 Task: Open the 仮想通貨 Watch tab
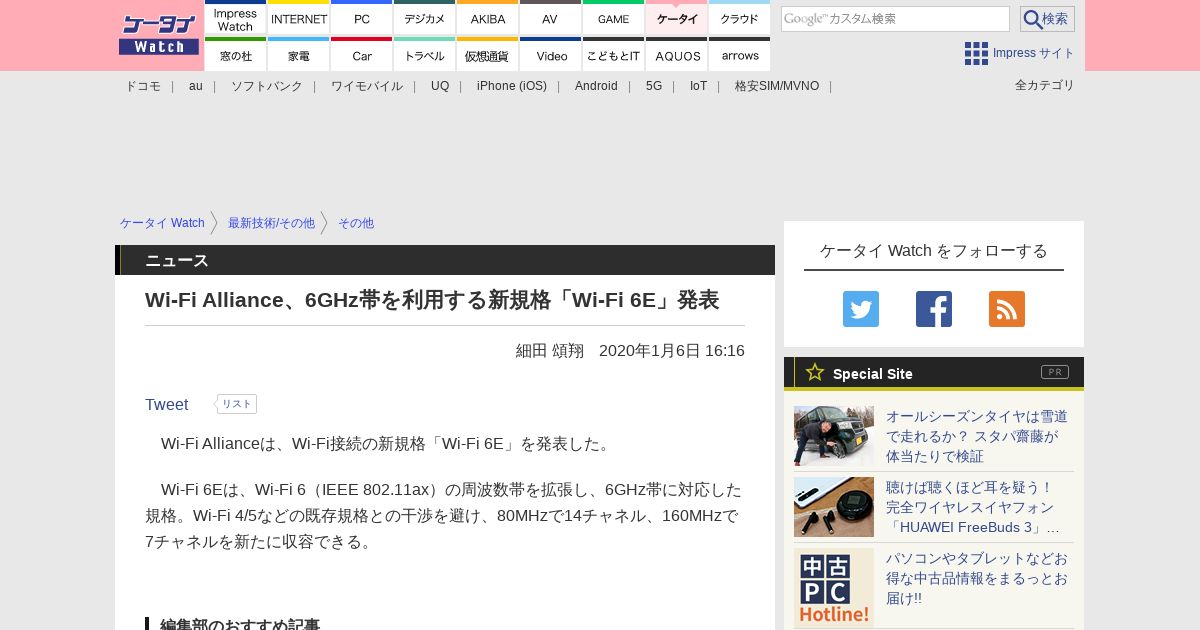coord(488,55)
